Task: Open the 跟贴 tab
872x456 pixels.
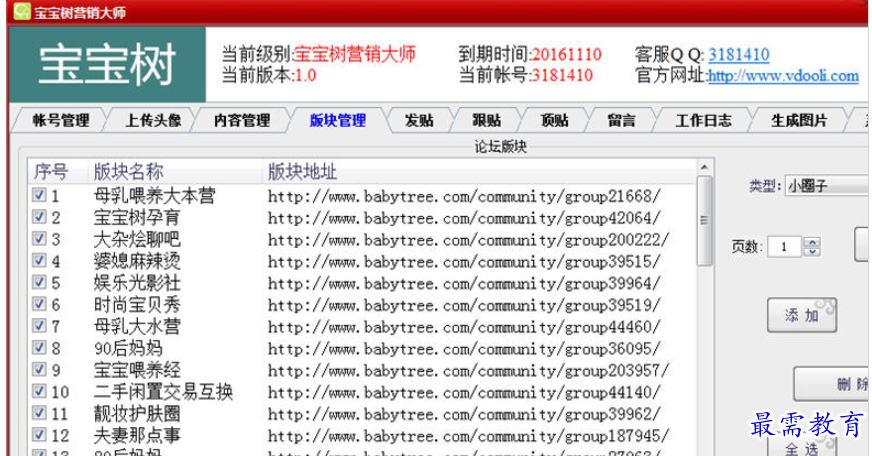Action: pyautogui.click(x=487, y=120)
